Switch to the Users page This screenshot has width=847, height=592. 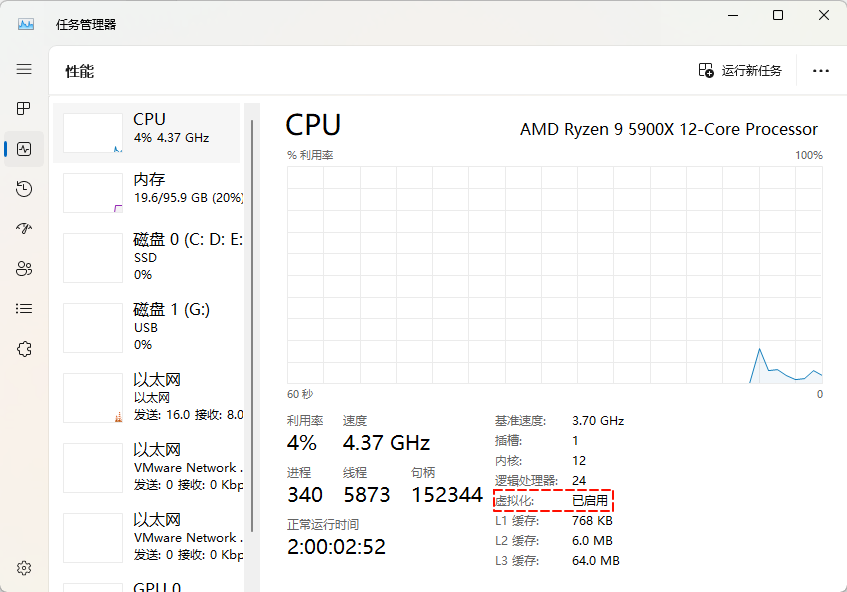point(25,268)
